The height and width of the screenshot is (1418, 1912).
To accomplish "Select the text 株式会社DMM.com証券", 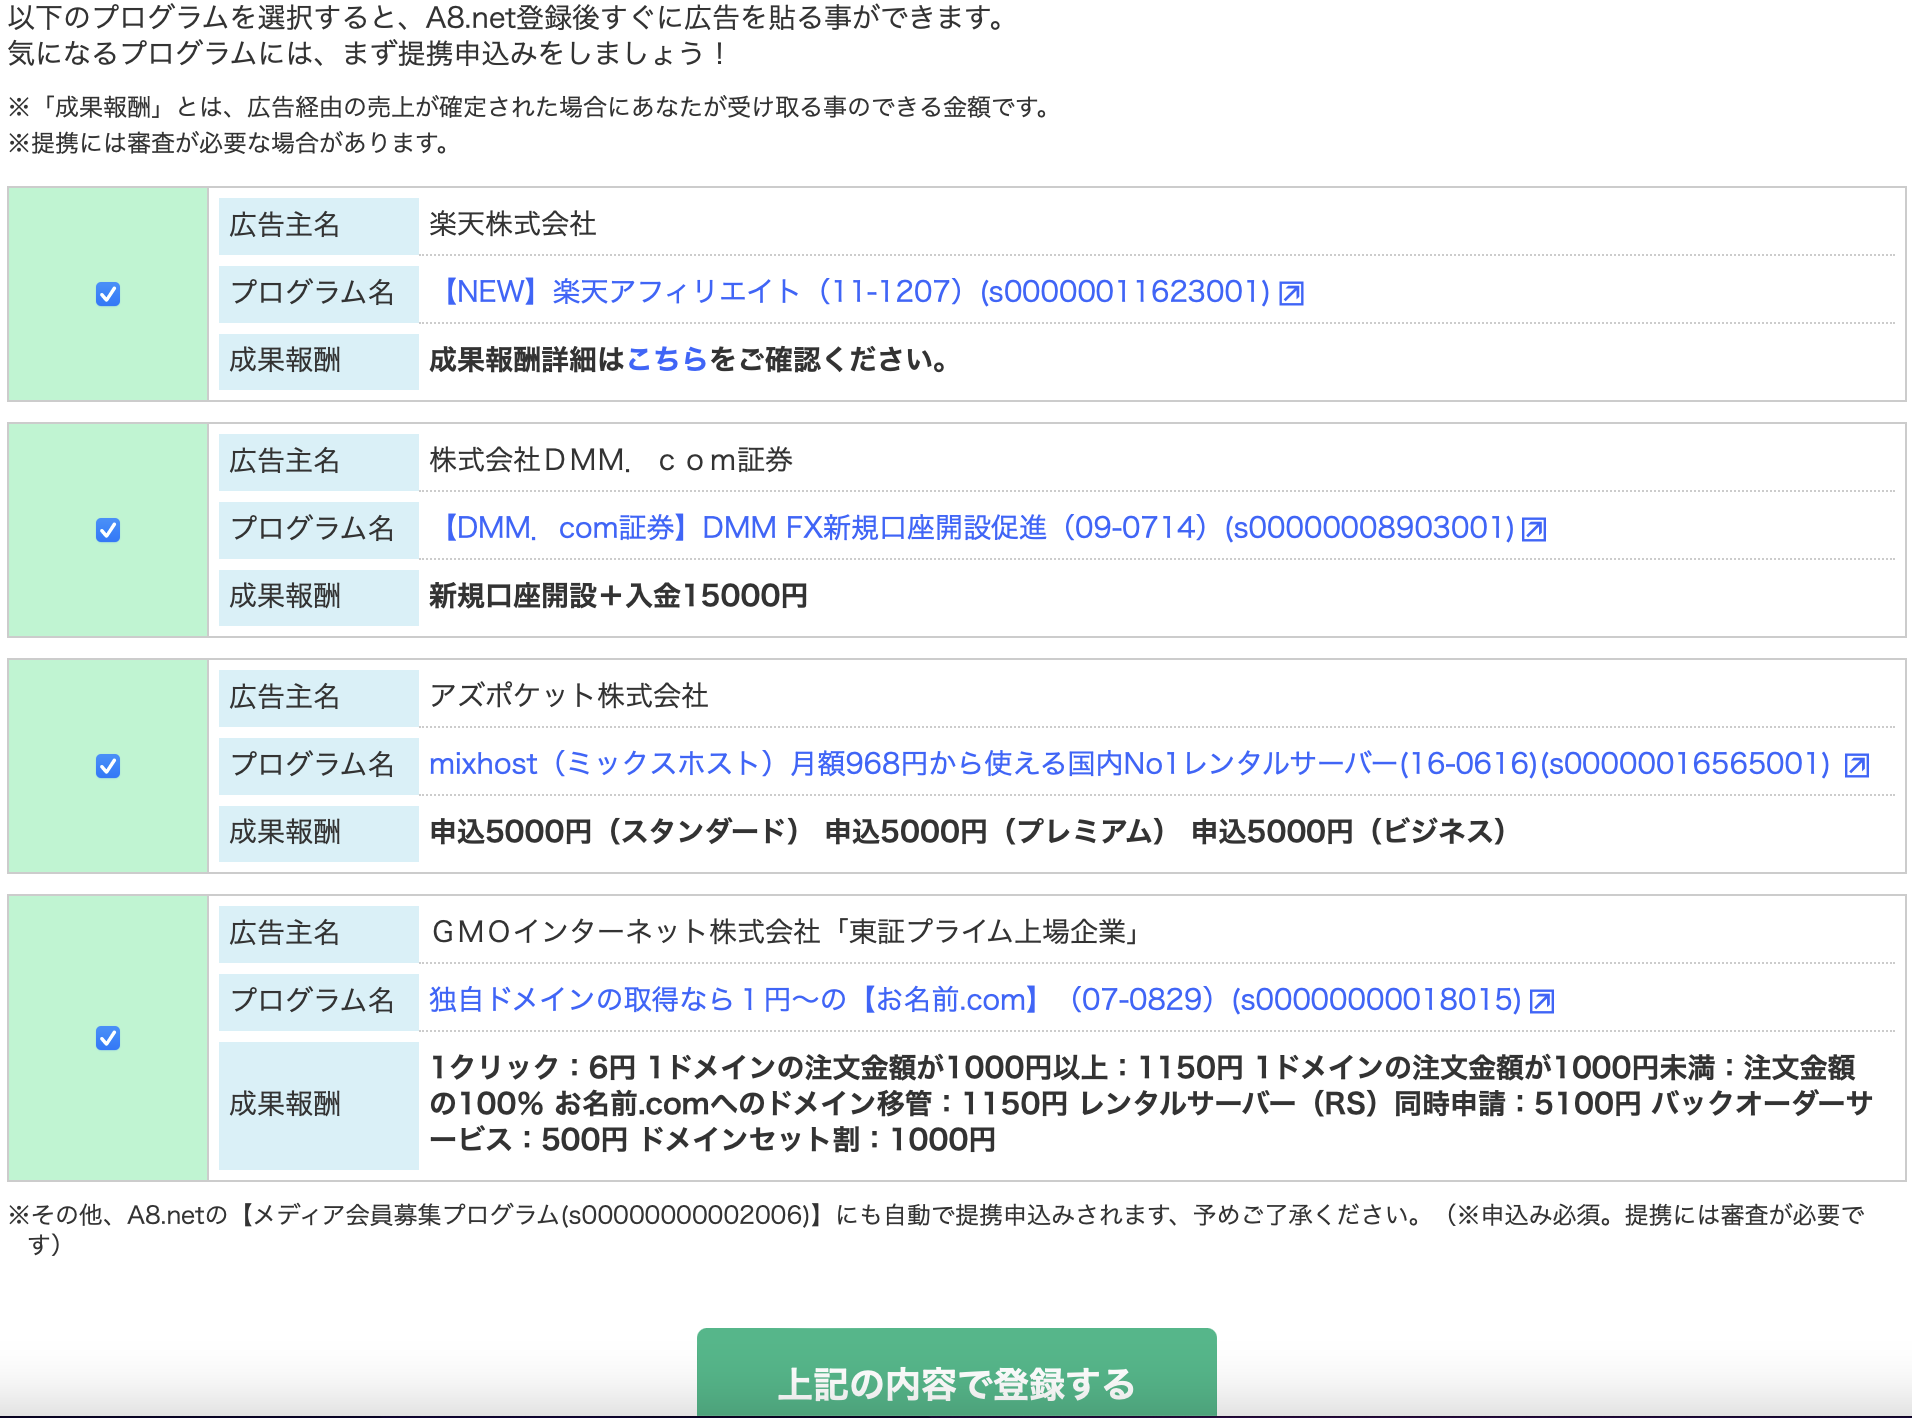I will pyautogui.click(x=611, y=460).
